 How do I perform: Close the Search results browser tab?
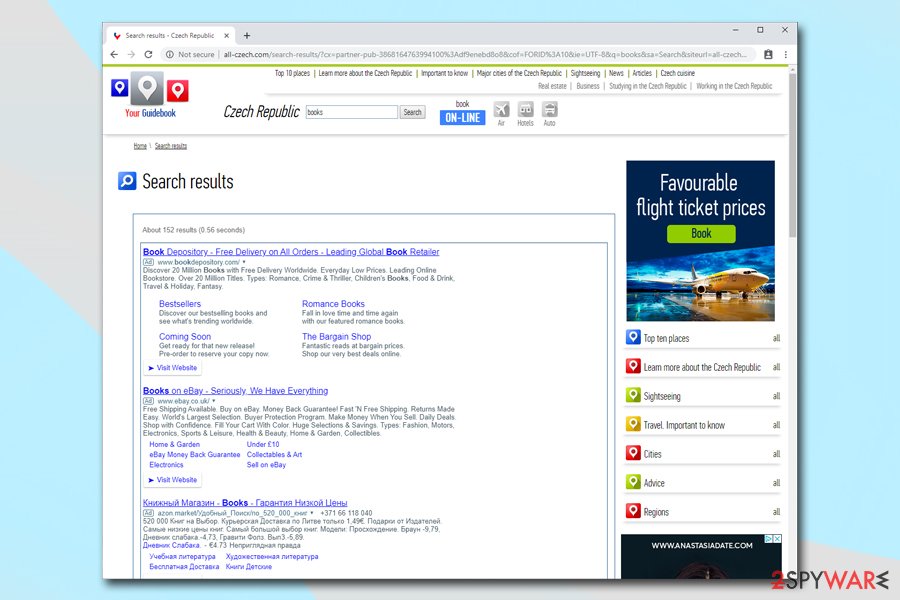(226, 36)
